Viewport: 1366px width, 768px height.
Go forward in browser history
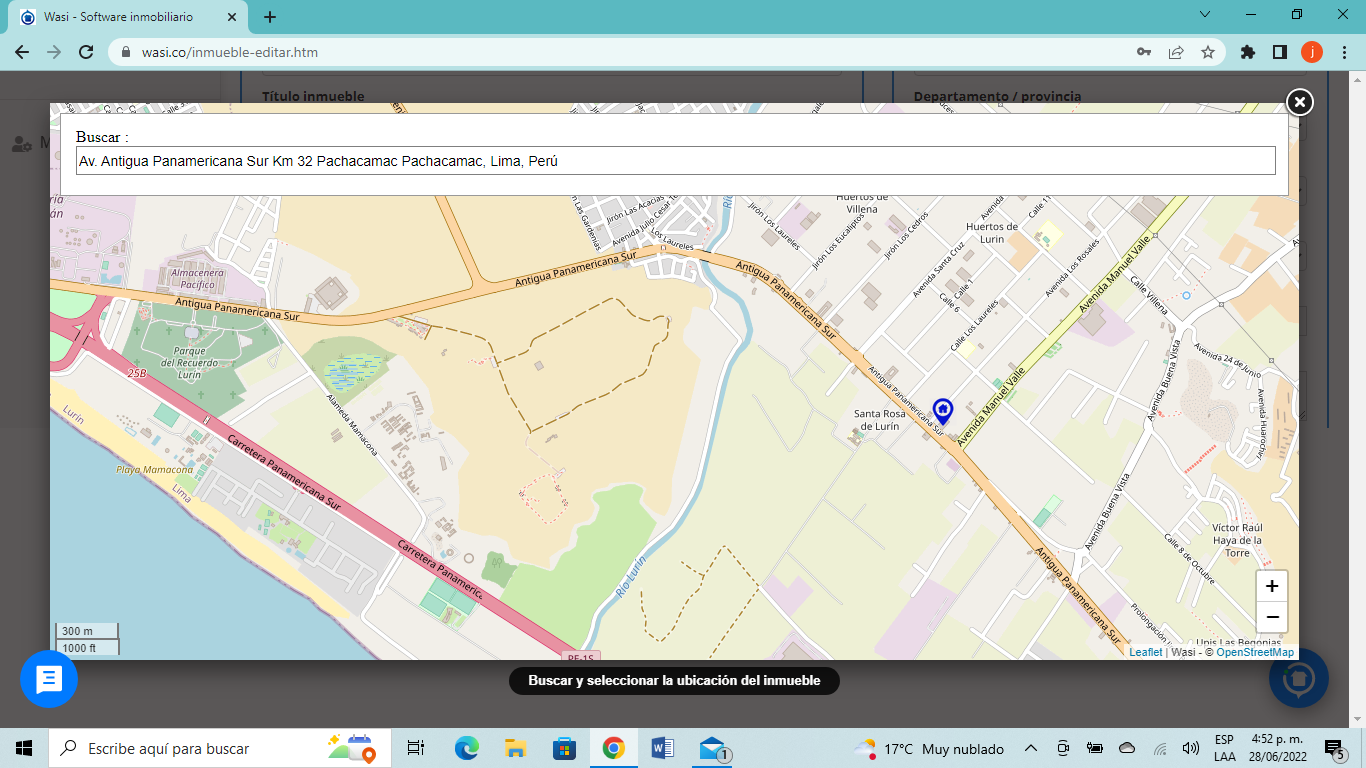(x=54, y=52)
